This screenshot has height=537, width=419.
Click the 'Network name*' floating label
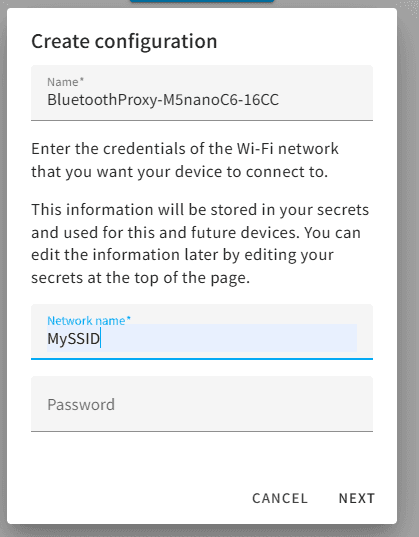click(89, 321)
